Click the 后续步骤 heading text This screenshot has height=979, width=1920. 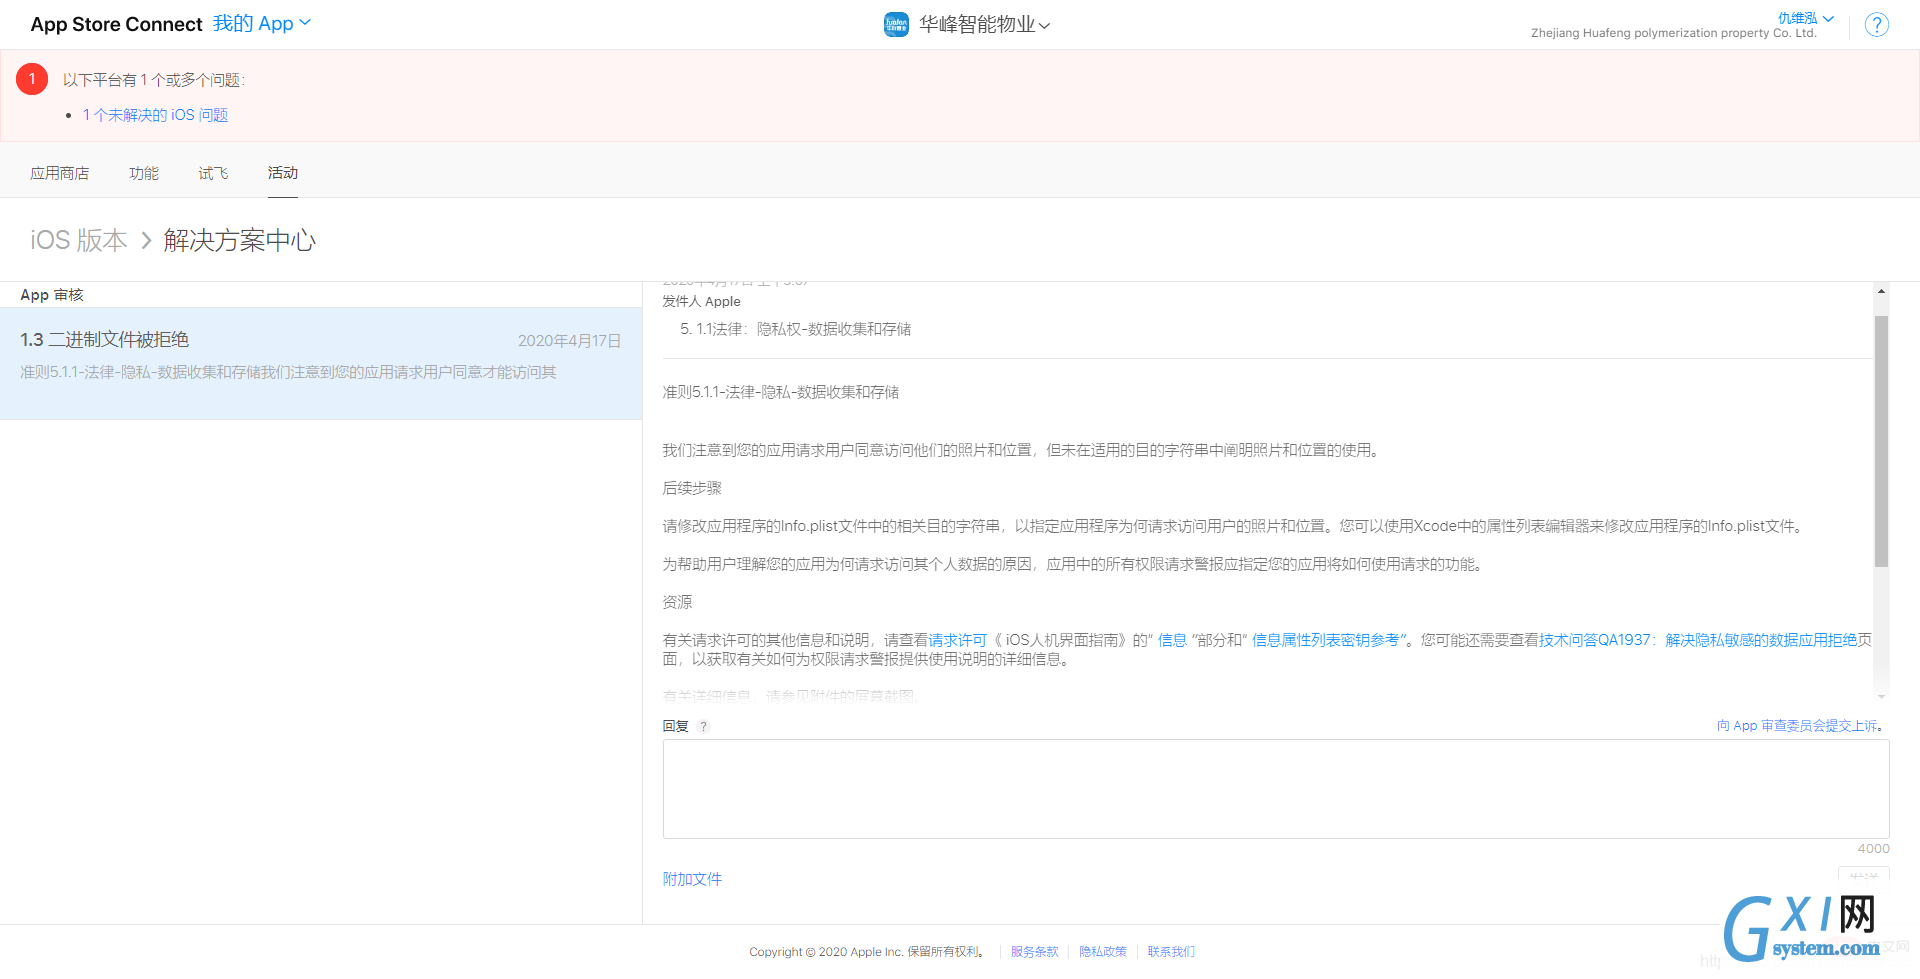(692, 488)
